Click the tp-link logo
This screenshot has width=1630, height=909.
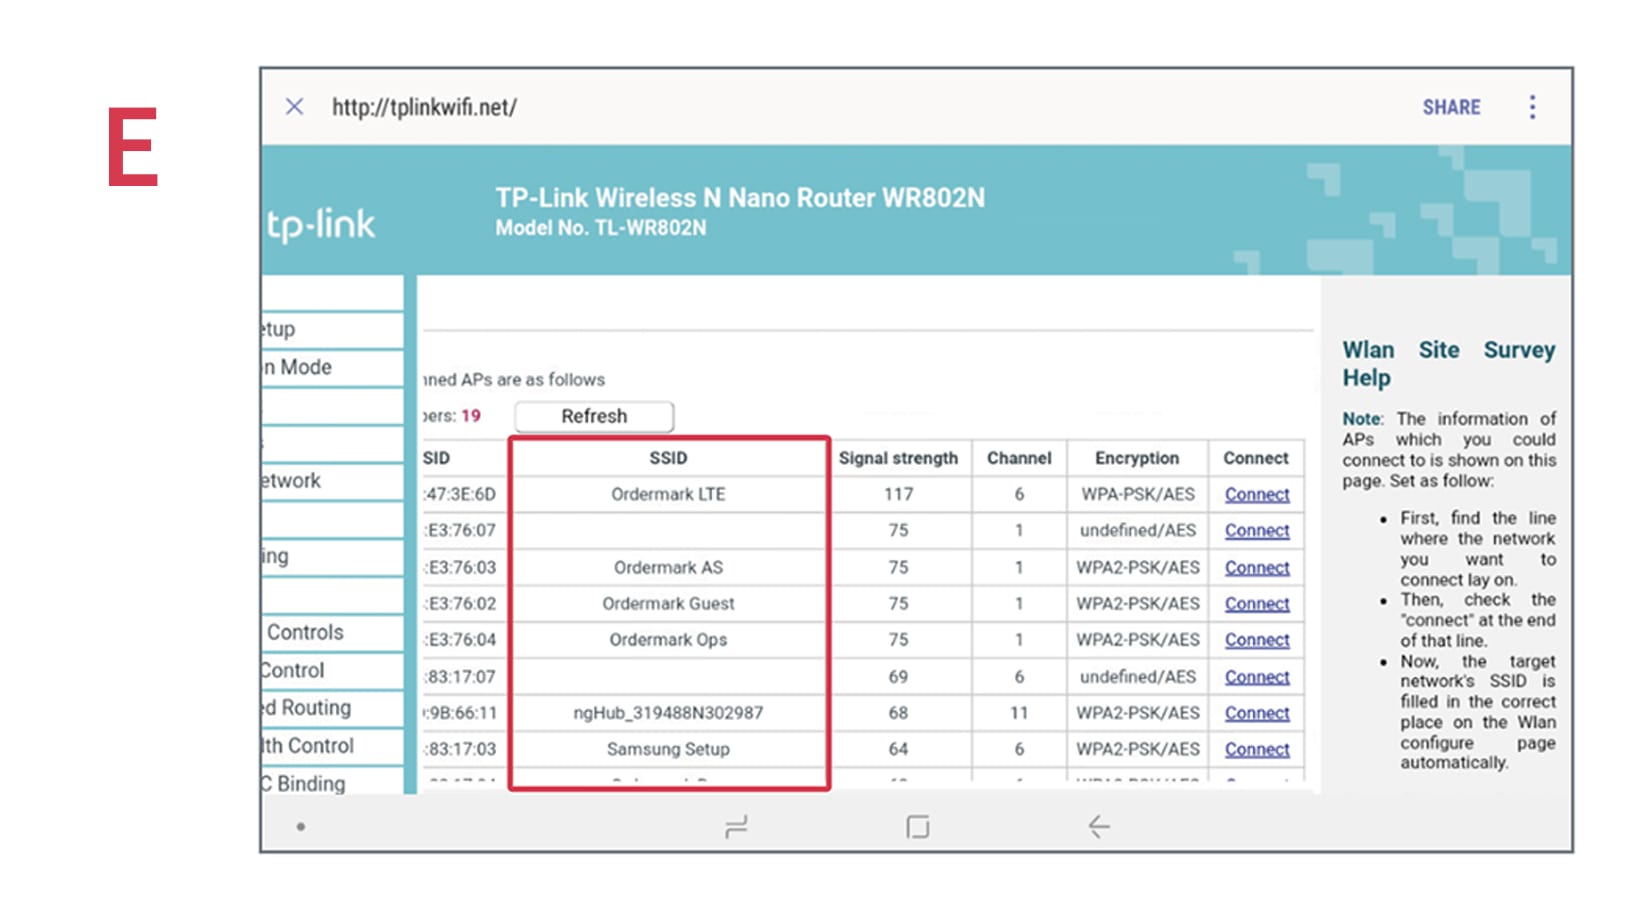(321, 225)
